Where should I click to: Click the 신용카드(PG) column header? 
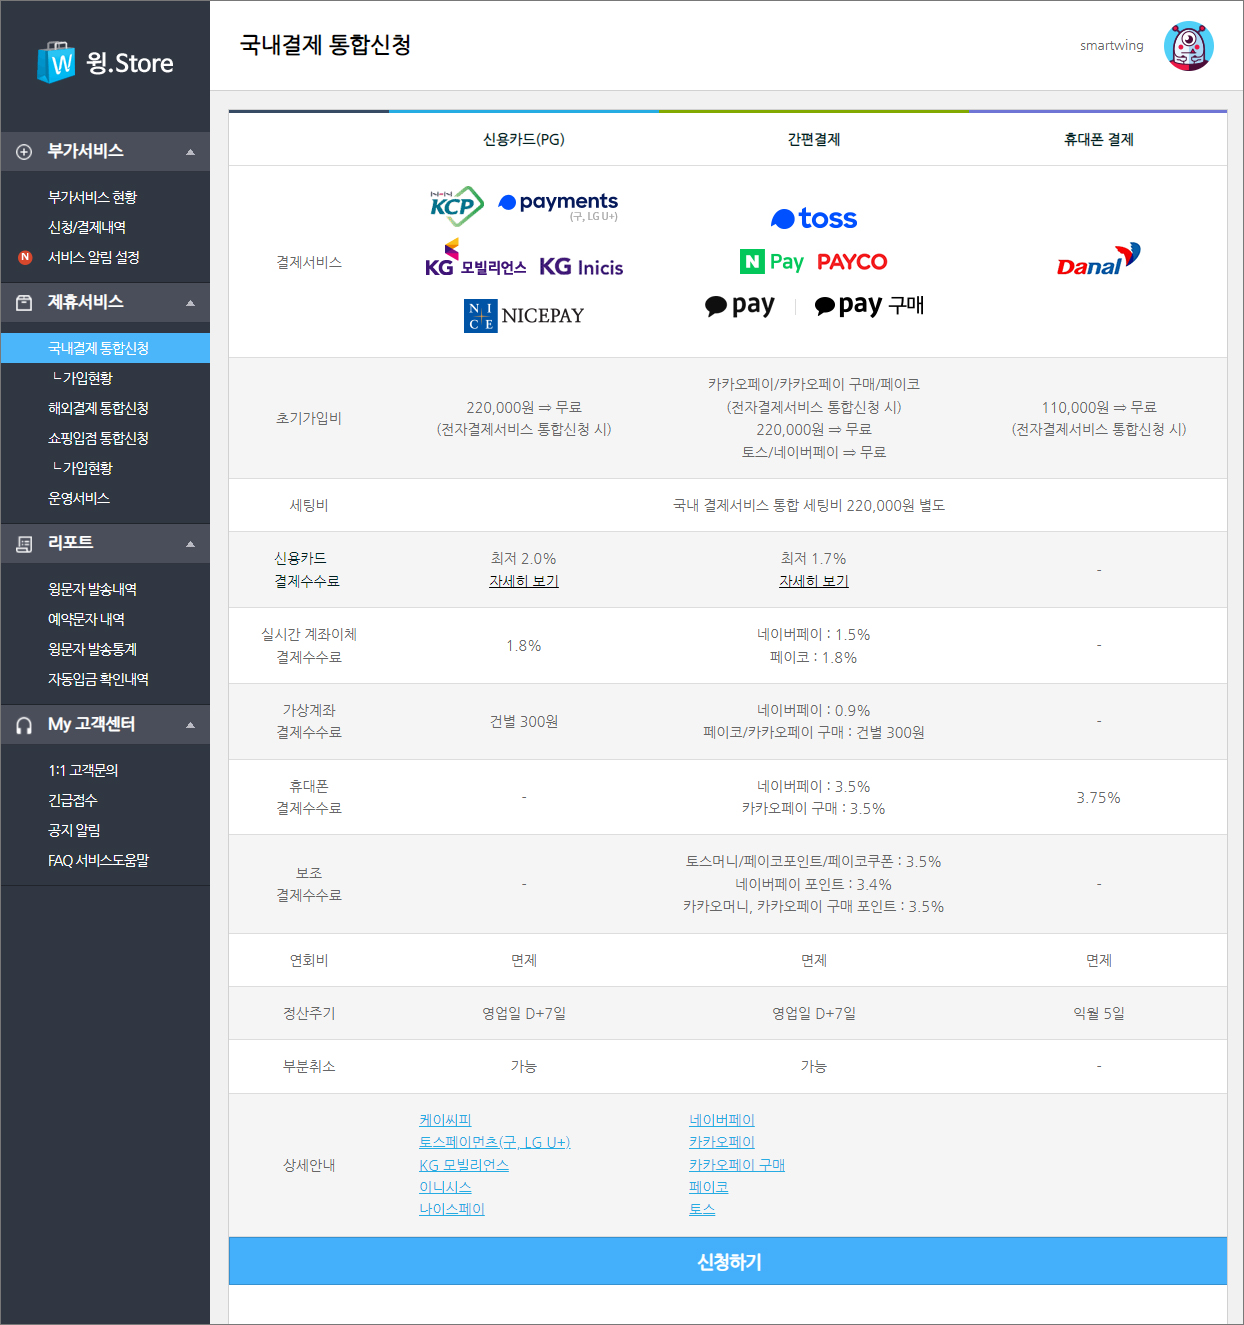coord(524,140)
